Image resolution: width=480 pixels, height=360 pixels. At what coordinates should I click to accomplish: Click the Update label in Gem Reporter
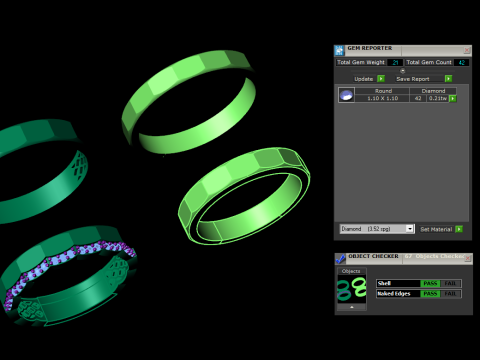coord(363,79)
